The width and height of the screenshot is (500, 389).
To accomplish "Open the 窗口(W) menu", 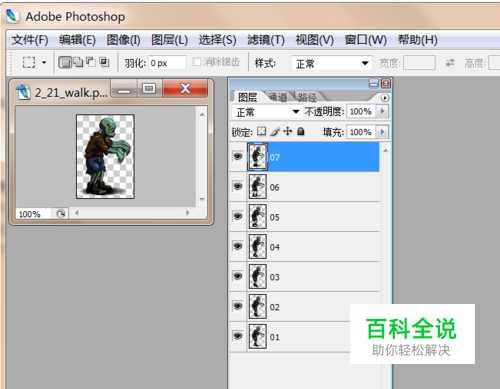I will (x=365, y=40).
